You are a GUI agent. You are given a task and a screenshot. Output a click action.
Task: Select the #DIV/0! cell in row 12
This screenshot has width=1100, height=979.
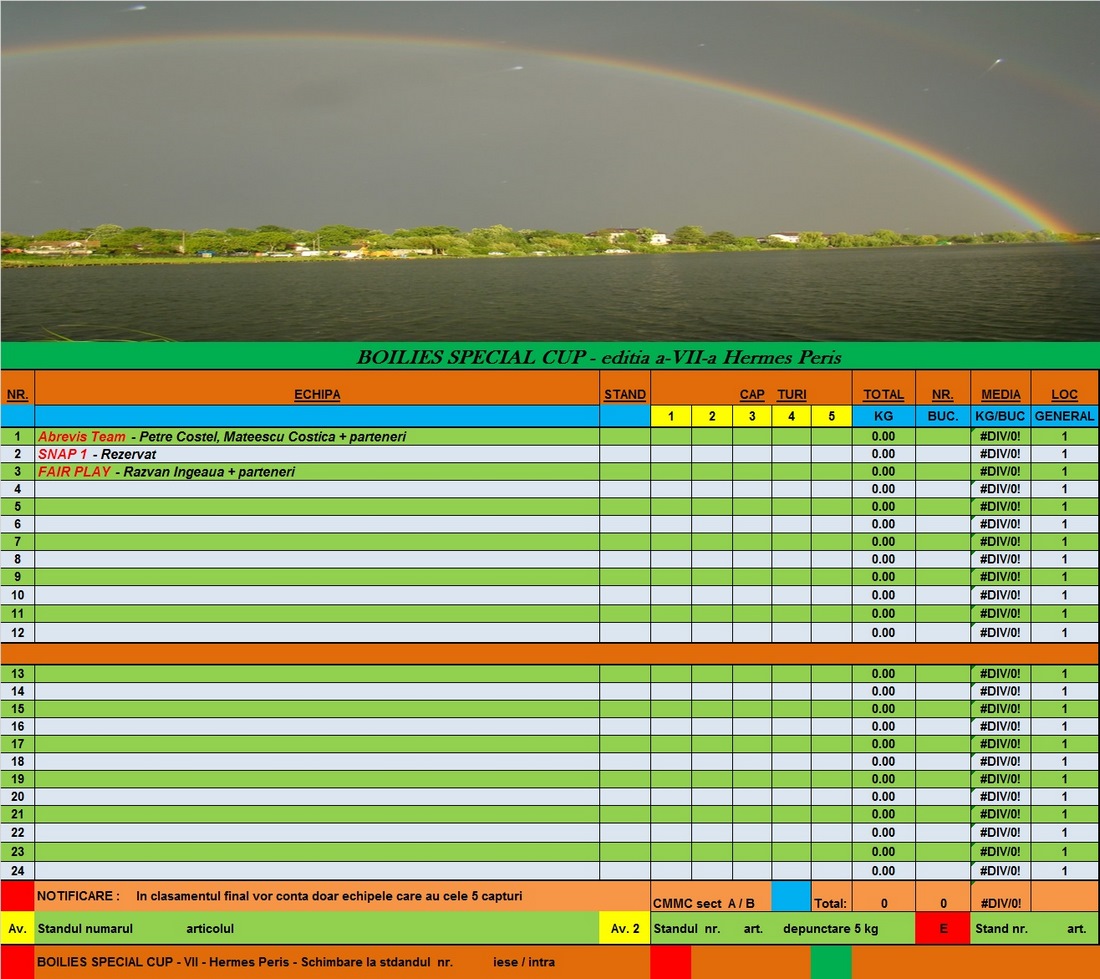click(x=1000, y=633)
